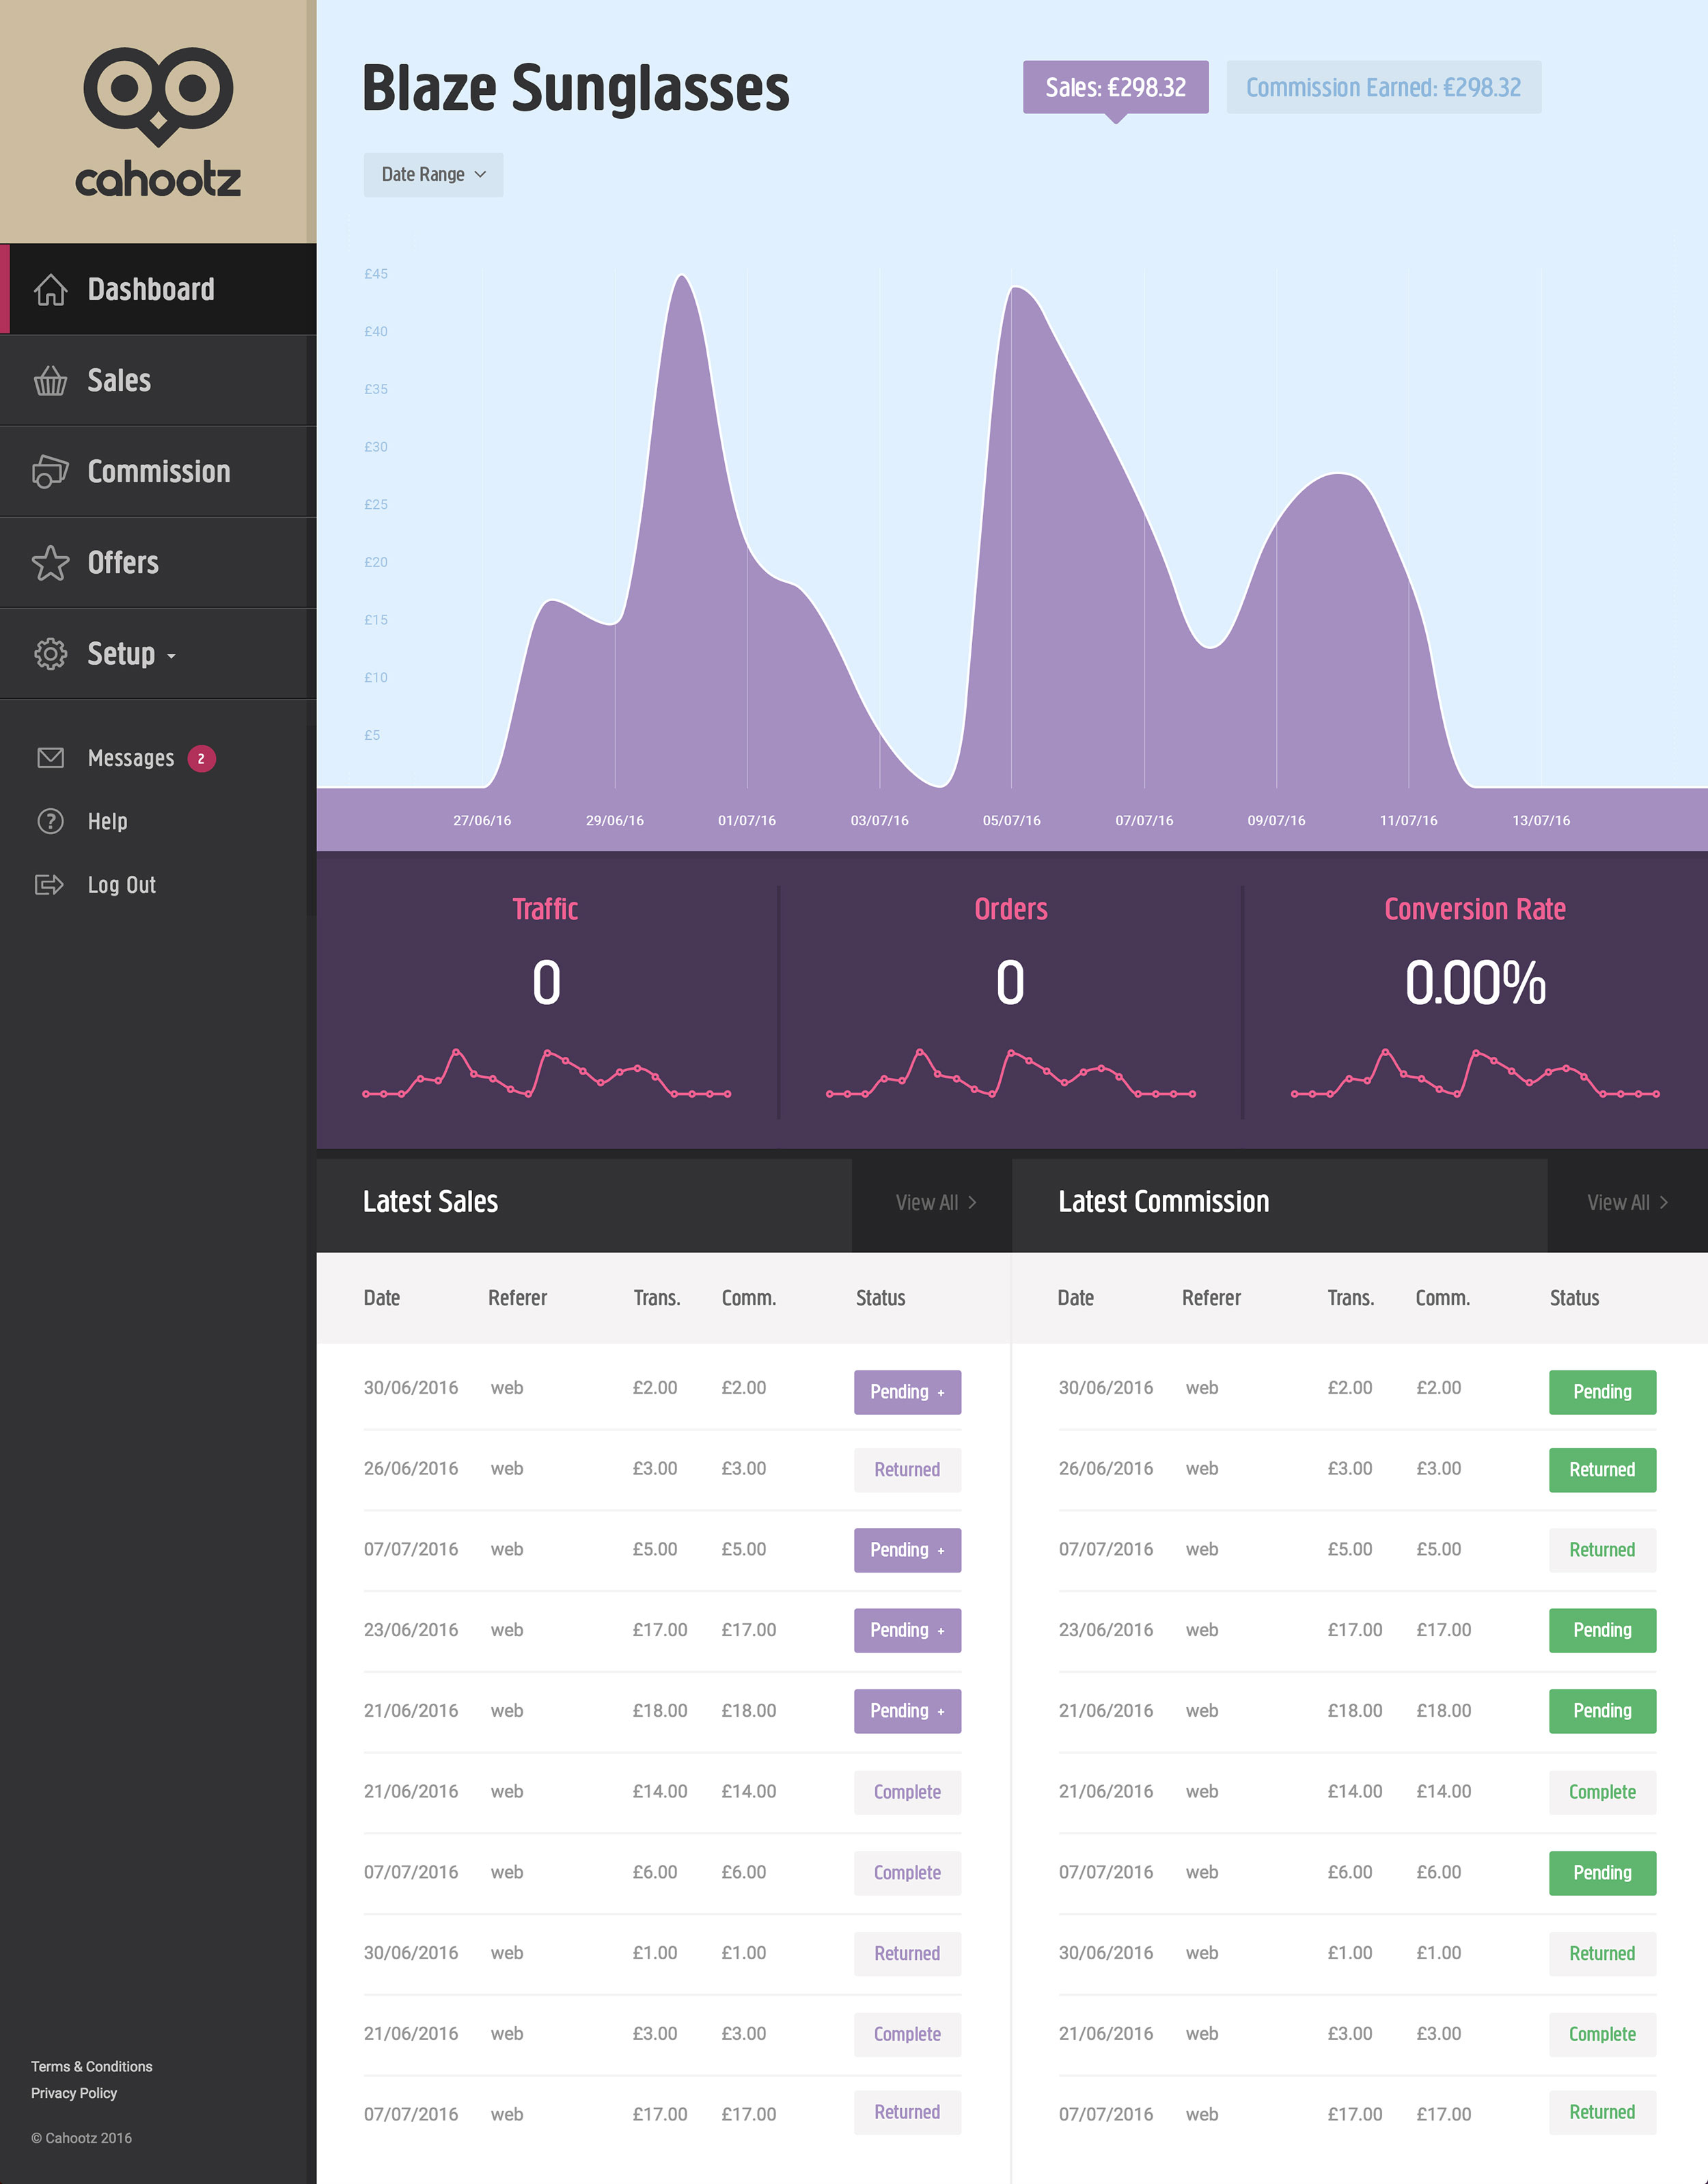
Task: Click the Conversion Rate sparkline chart
Action: [1475, 1074]
